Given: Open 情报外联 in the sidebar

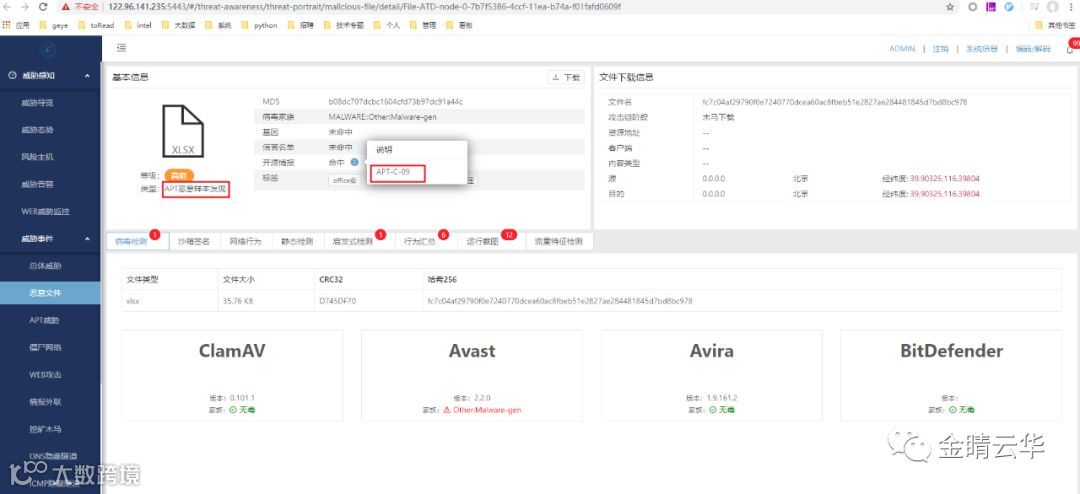Looking at the screenshot, I should coord(45,402).
